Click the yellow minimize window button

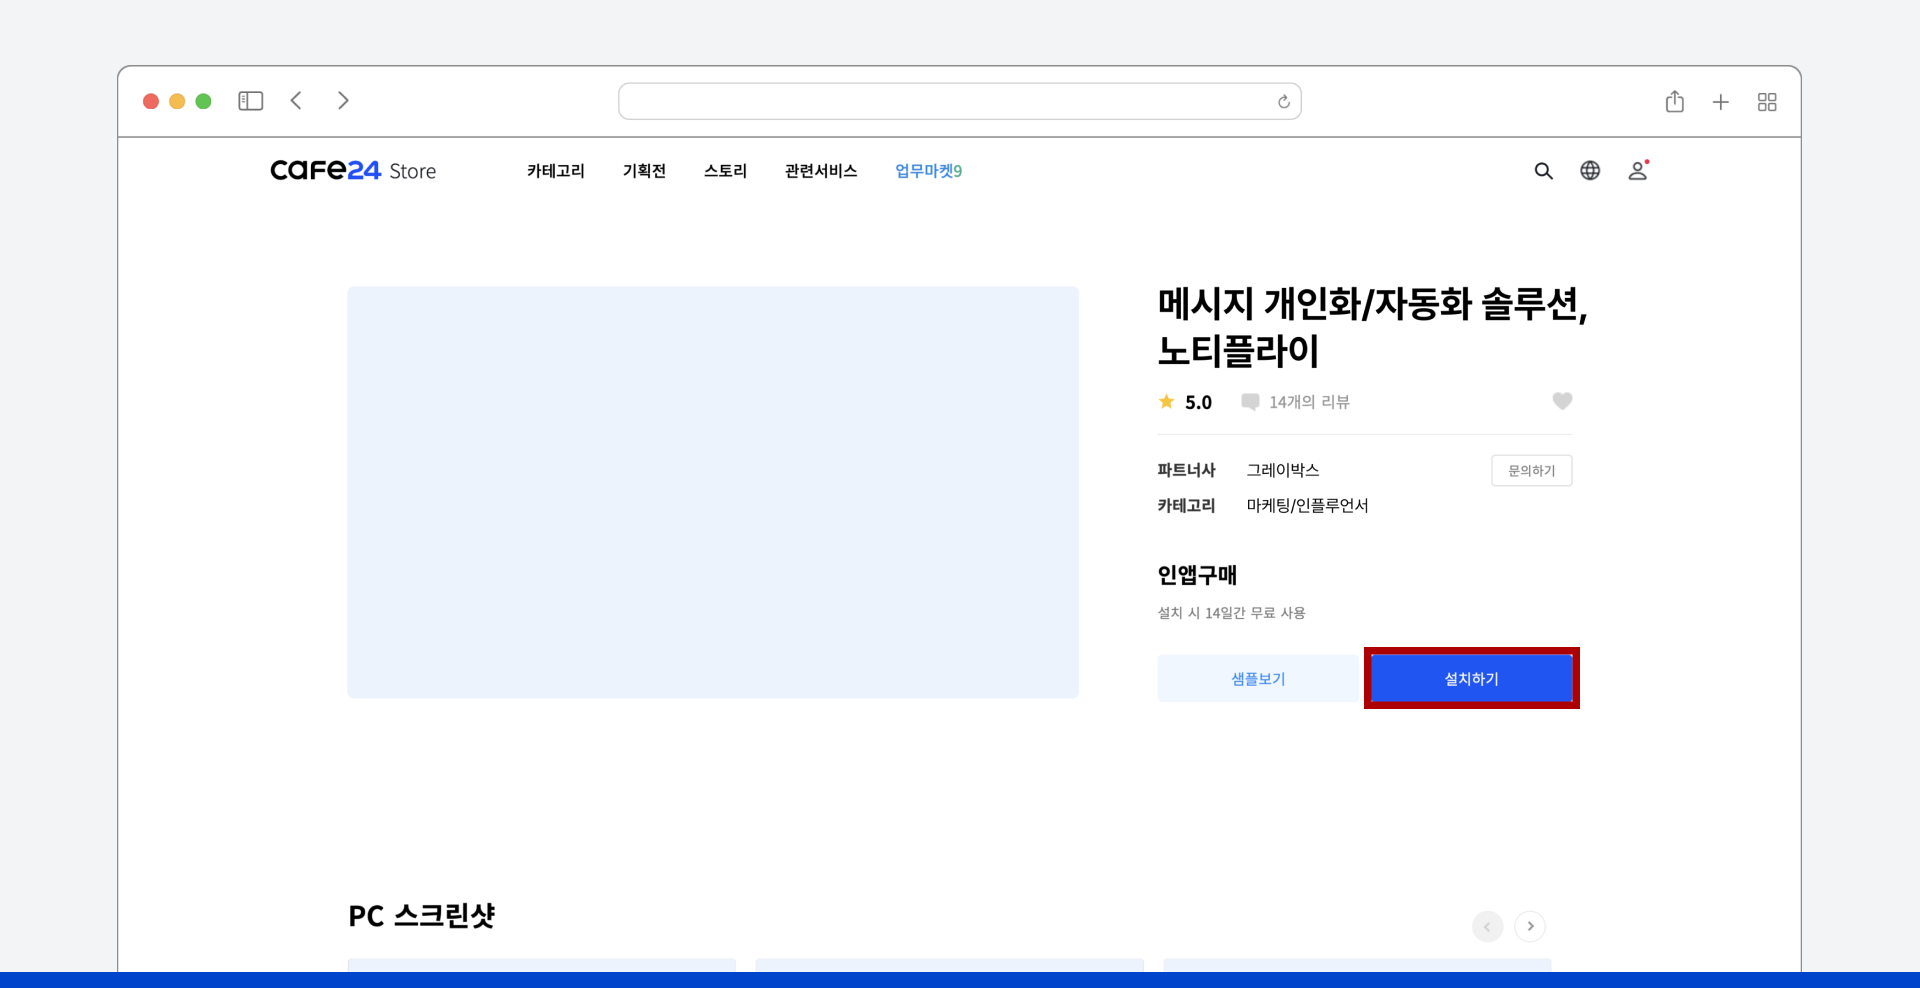177,101
